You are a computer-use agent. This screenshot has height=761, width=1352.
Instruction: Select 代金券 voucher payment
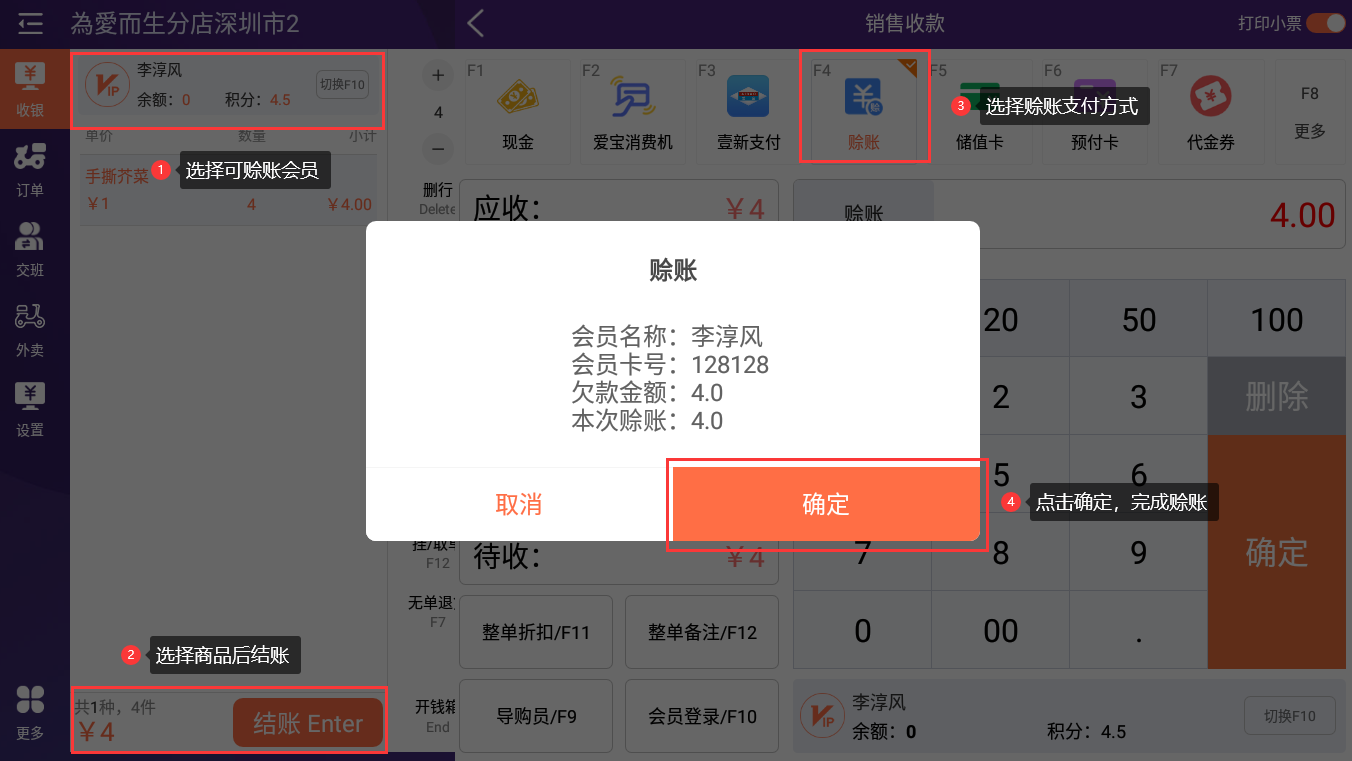pyautogui.click(x=1210, y=111)
